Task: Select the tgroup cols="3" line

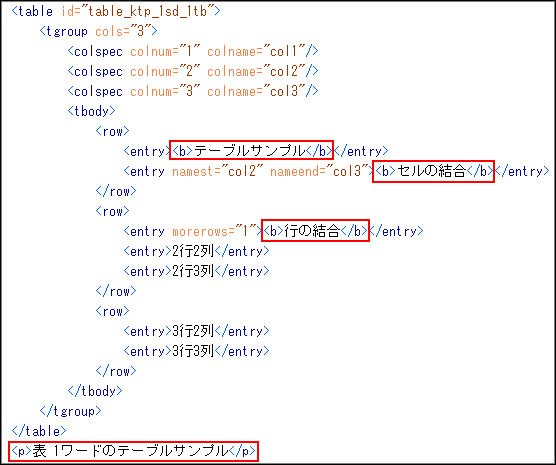Action: point(99,31)
